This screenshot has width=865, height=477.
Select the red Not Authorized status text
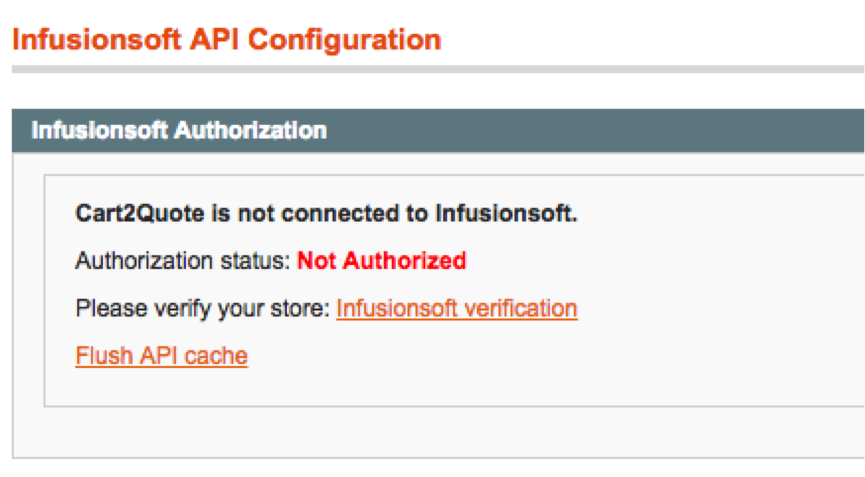click(x=382, y=261)
